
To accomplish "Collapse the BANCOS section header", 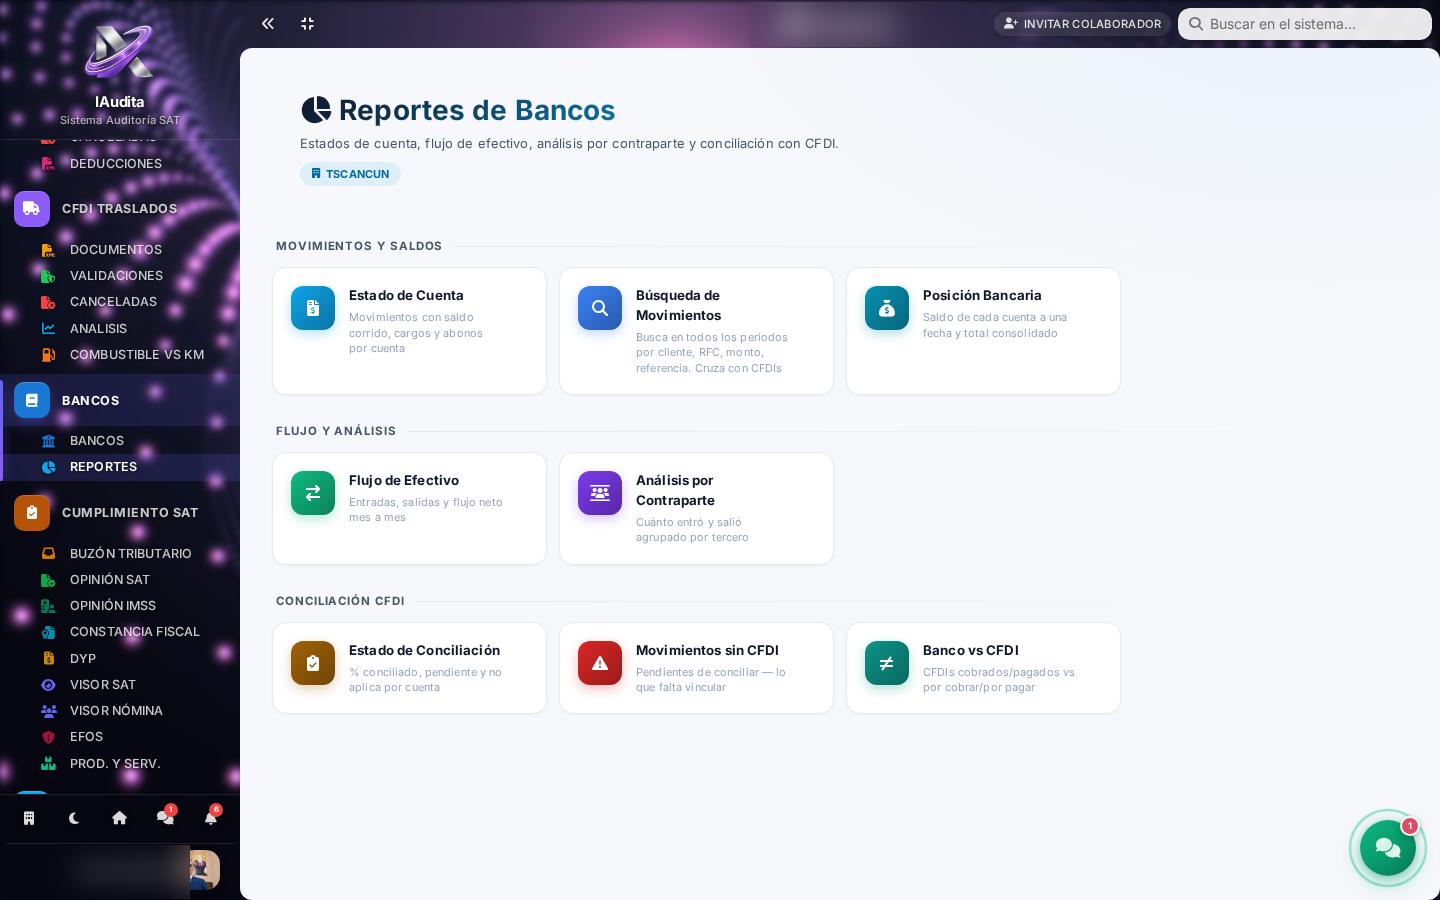I will 120,400.
